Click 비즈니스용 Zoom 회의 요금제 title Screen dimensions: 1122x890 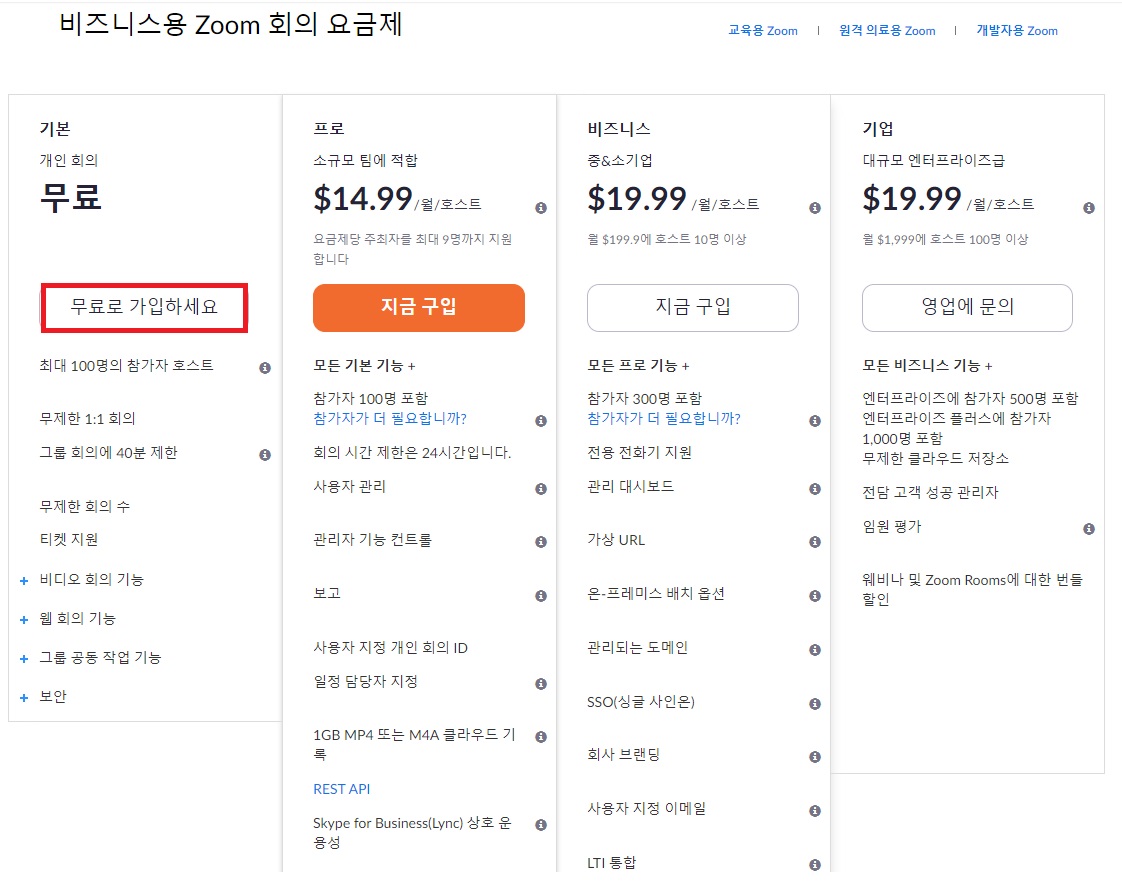230,24
